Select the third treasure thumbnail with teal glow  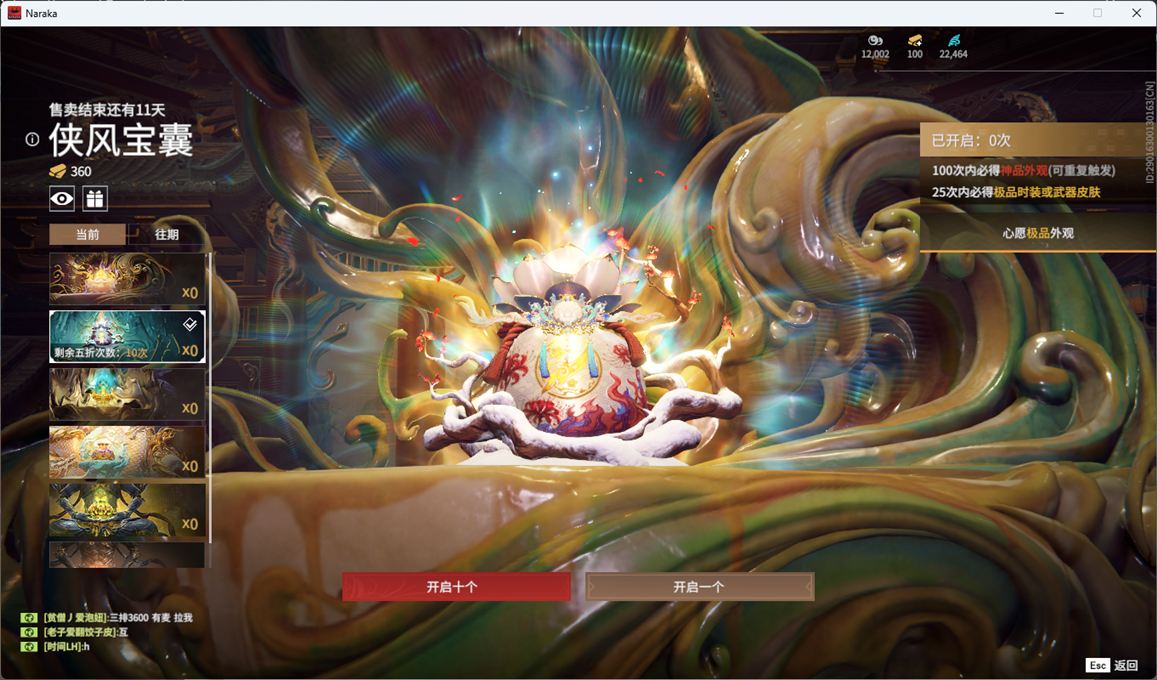coord(127,395)
